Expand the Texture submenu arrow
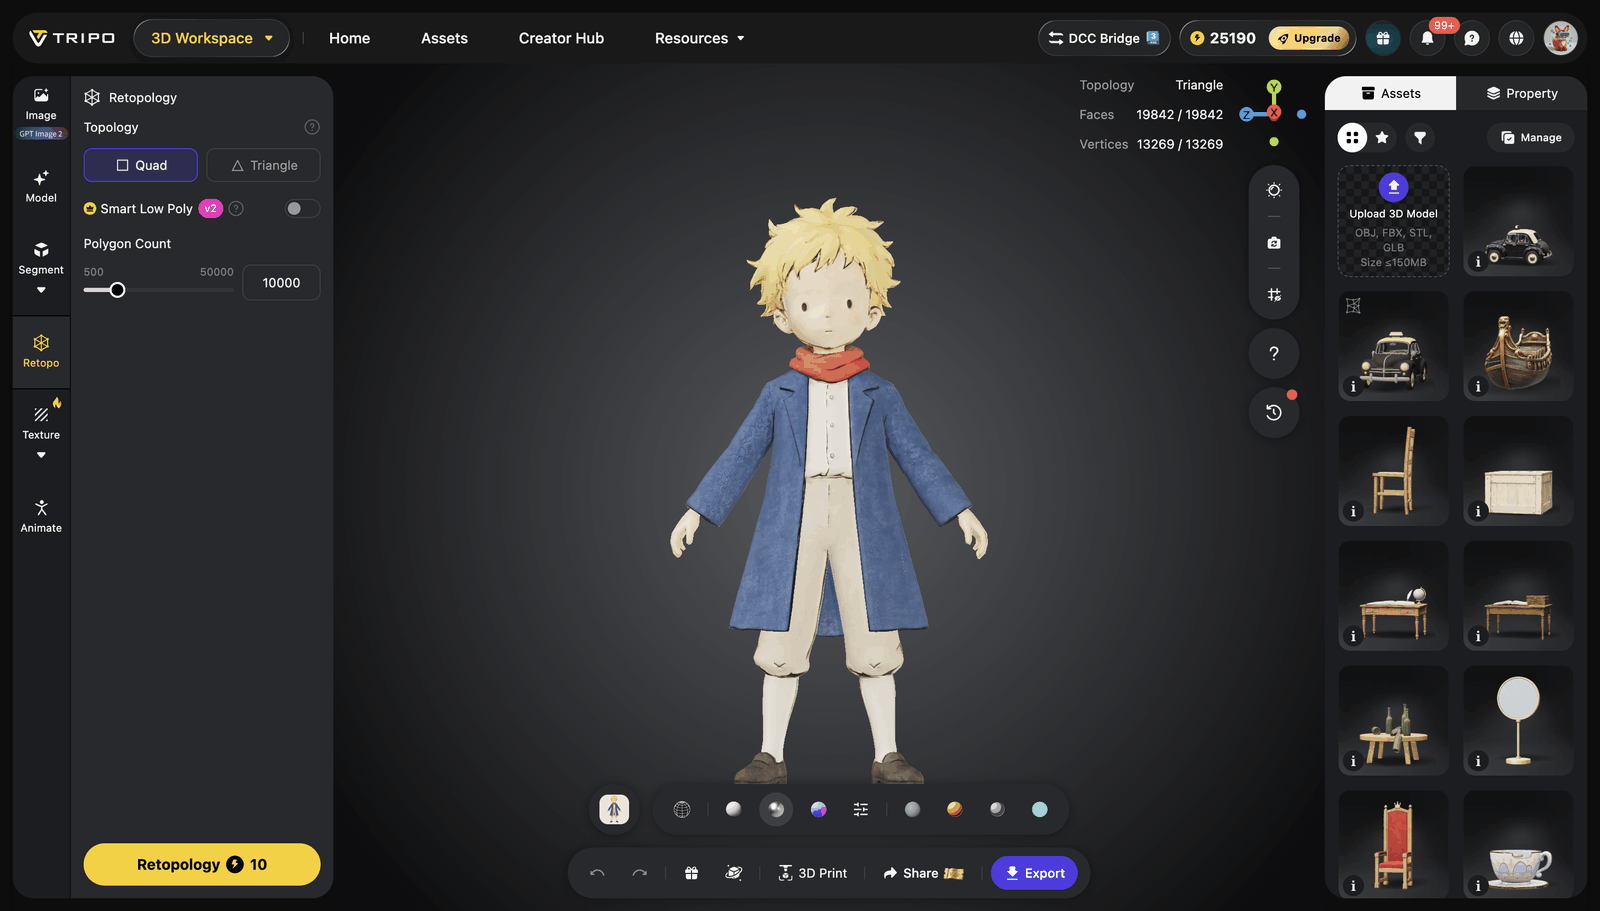The height and width of the screenshot is (911, 1600). [41, 456]
